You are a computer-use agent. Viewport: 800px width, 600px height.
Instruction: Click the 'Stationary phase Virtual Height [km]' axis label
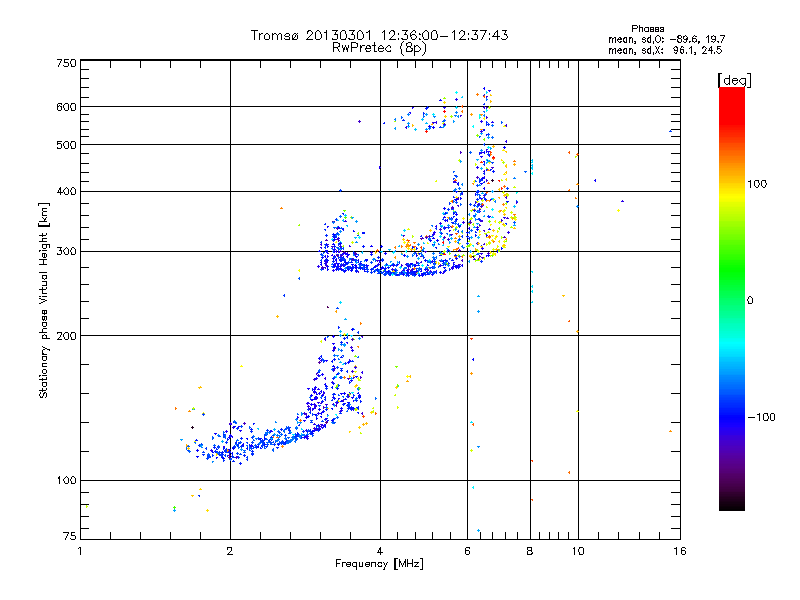[44, 301]
